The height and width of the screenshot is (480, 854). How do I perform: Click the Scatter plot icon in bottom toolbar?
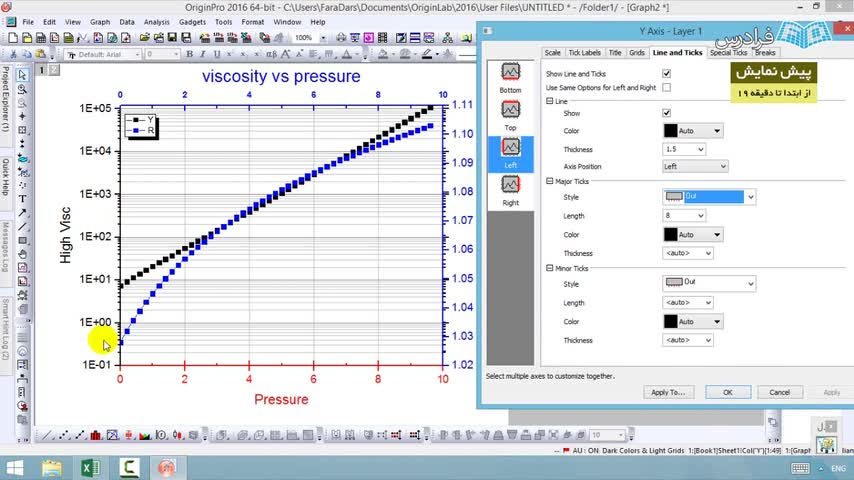pyautogui.click(x=63, y=435)
